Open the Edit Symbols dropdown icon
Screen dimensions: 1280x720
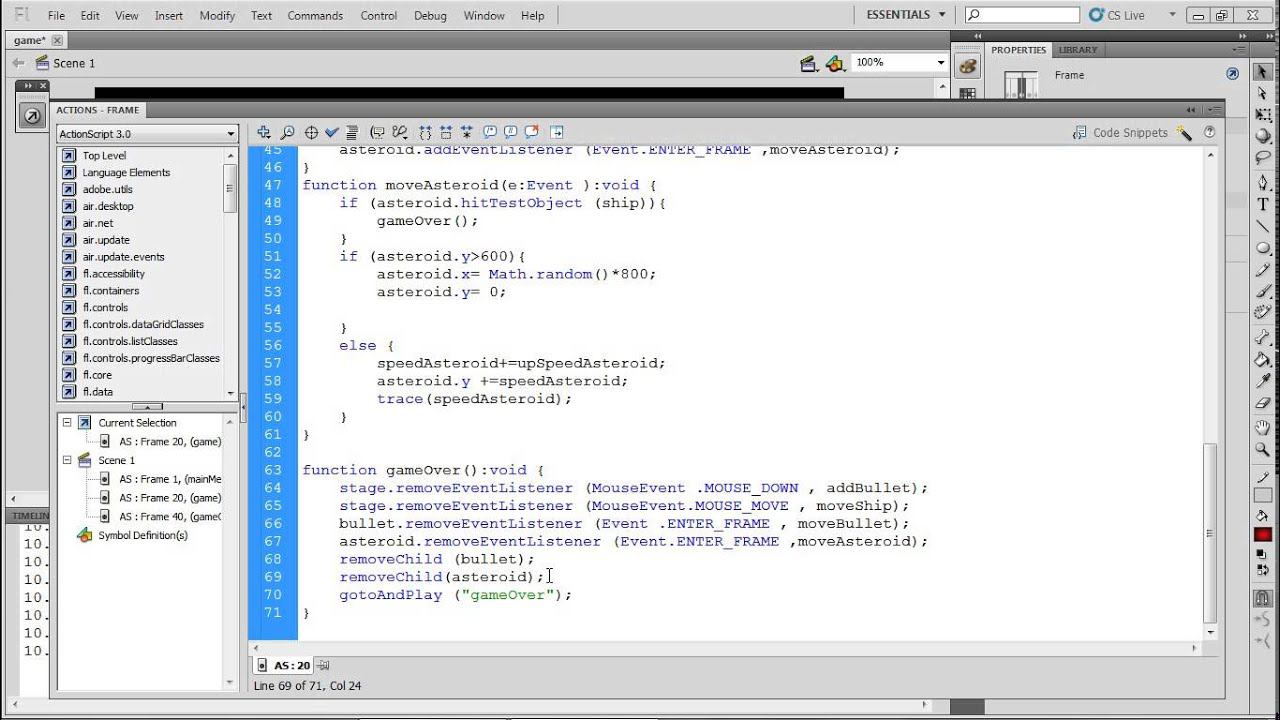coord(836,63)
